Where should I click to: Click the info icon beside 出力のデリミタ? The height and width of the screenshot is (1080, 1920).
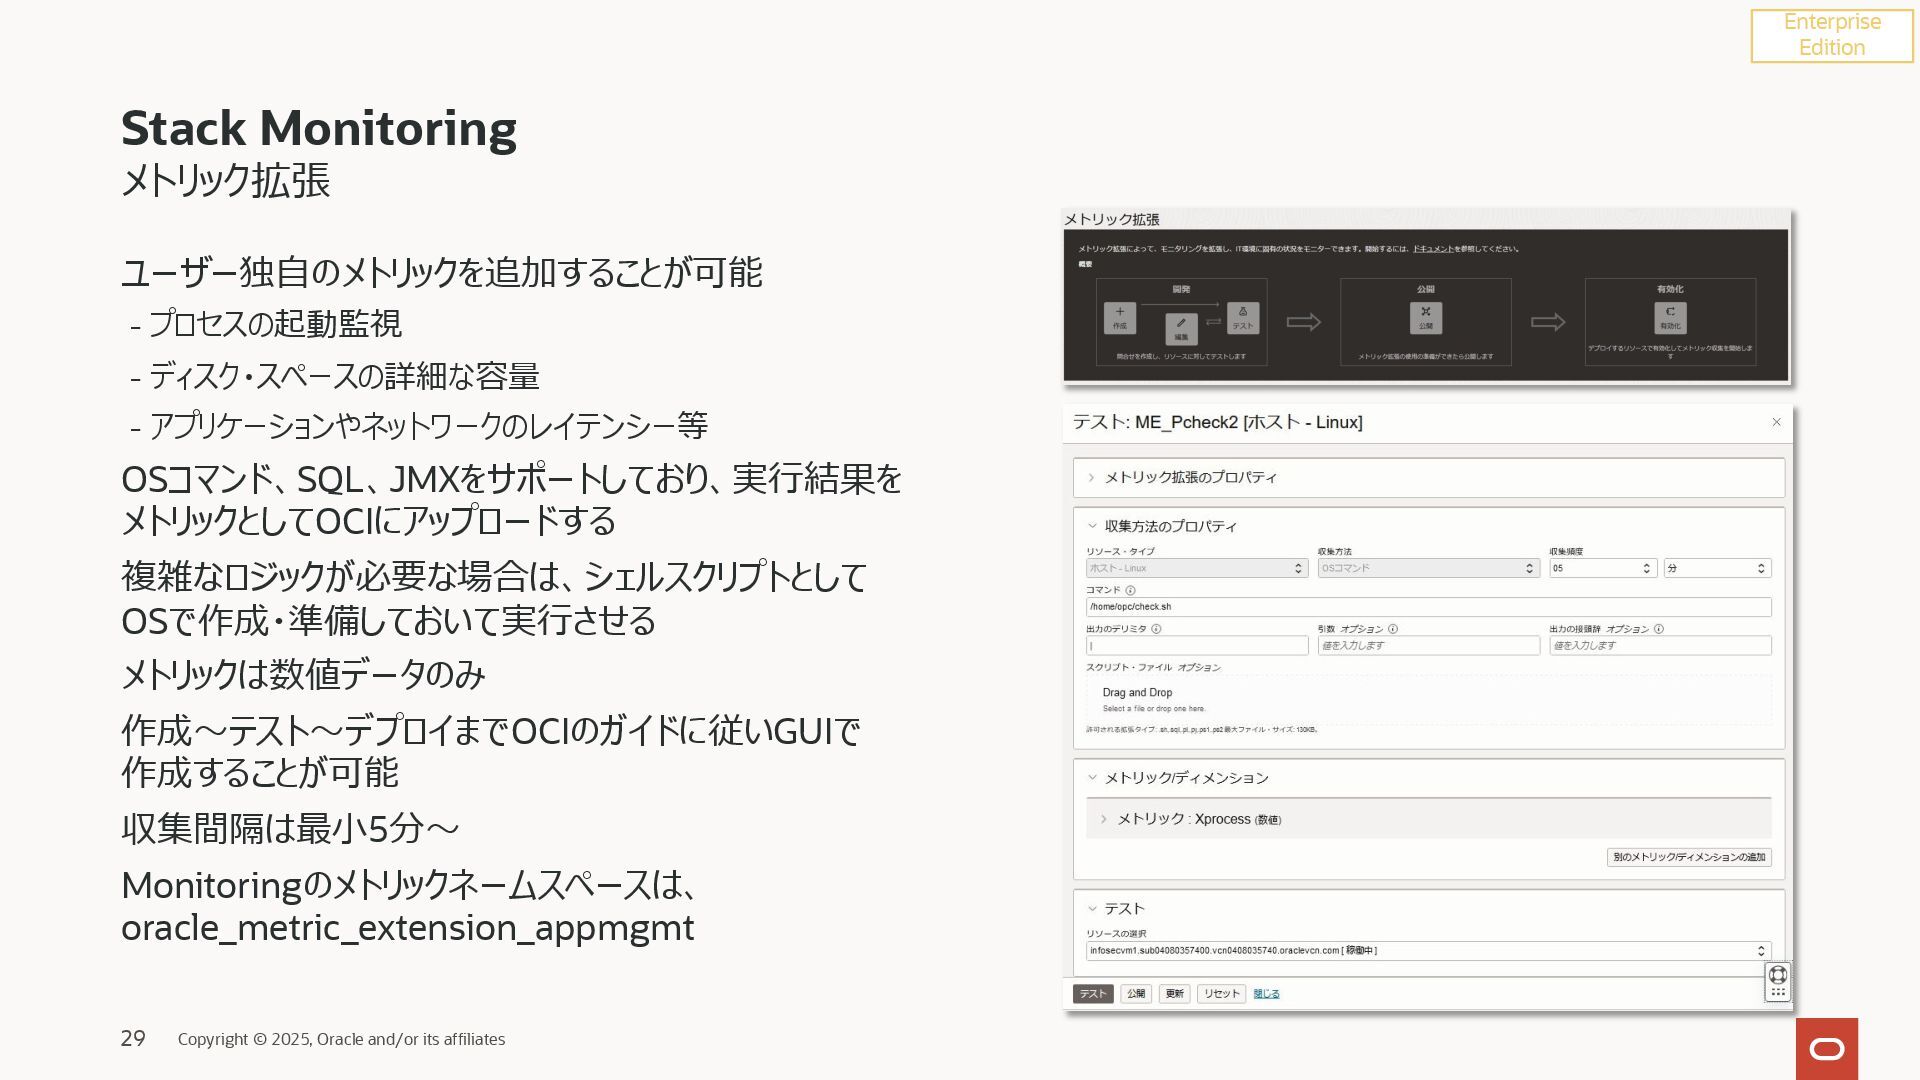tap(1156, 629)
